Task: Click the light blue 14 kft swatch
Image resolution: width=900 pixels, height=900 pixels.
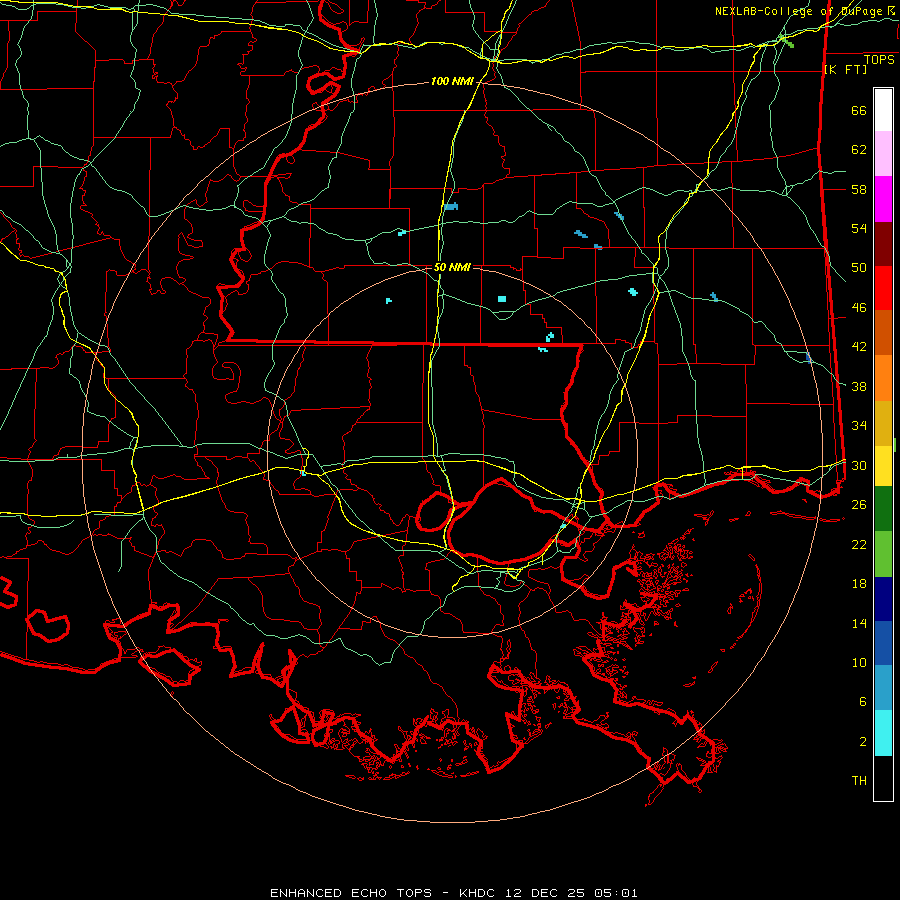Action: (x=883, y=688)
